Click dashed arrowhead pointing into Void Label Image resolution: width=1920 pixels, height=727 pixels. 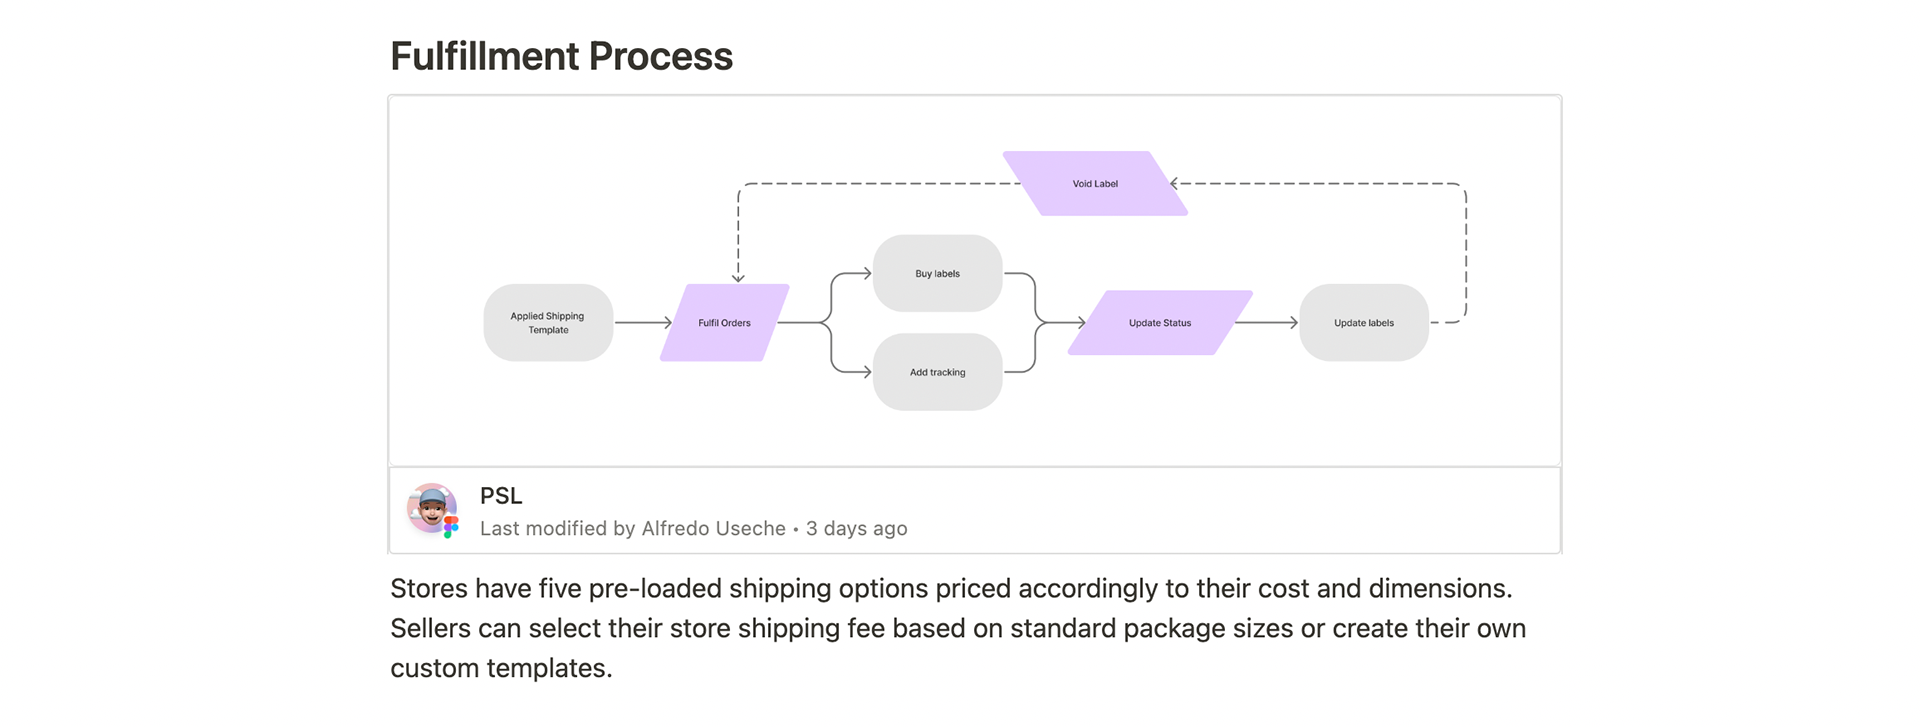click(x=1175, y=184)
